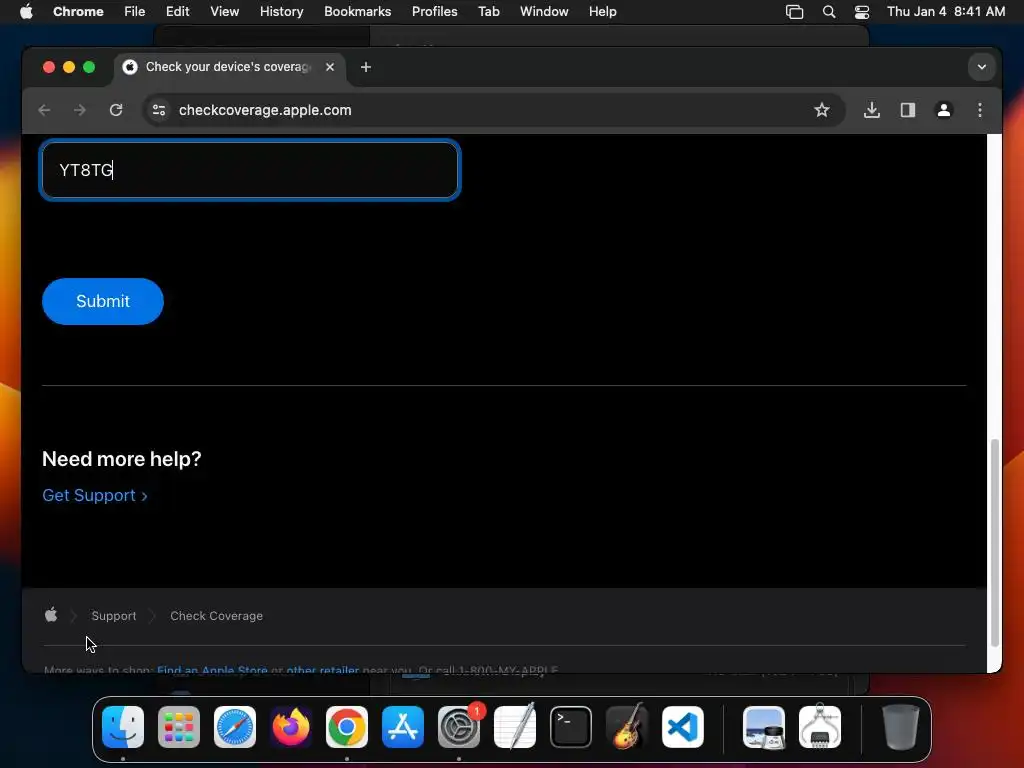Launch GarageBand from the dock
This screenshot has height=768, width=1024.
pos(627,726)
